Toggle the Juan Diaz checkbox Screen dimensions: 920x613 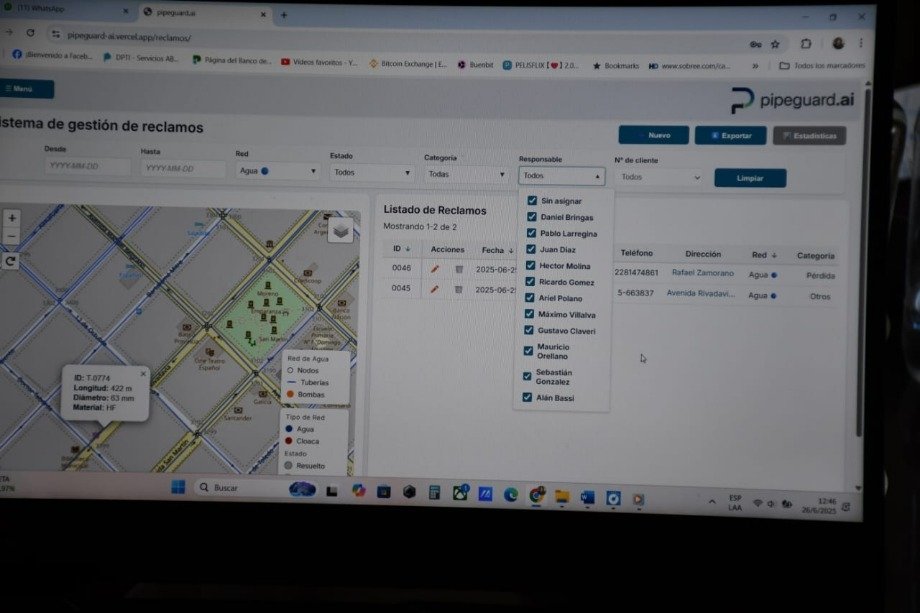531,249
